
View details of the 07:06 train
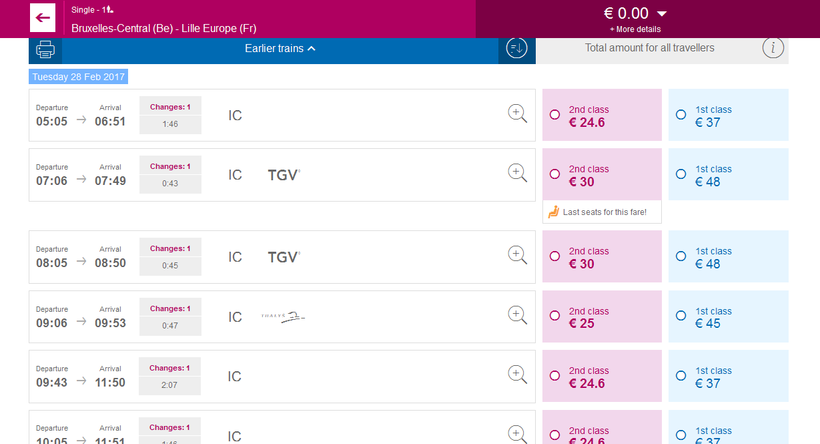[x=517, y=173]
